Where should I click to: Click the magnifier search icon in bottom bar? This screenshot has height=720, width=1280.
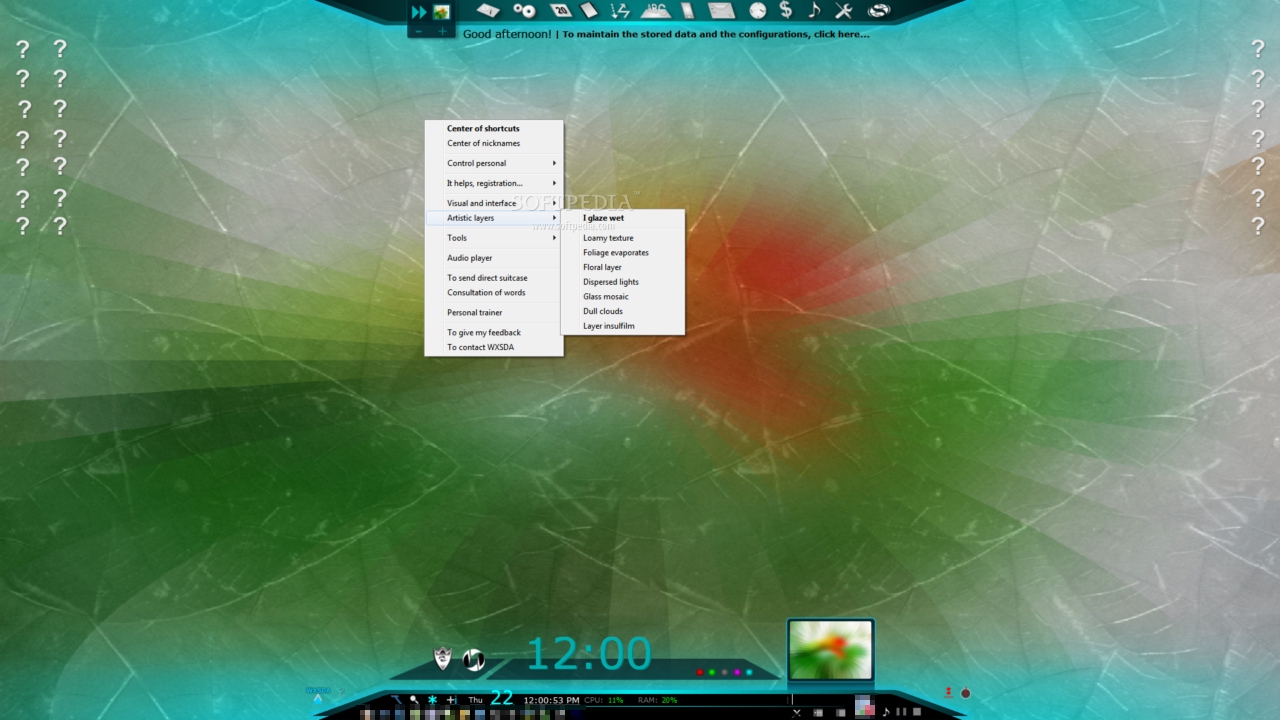click(x=414, y=700)
